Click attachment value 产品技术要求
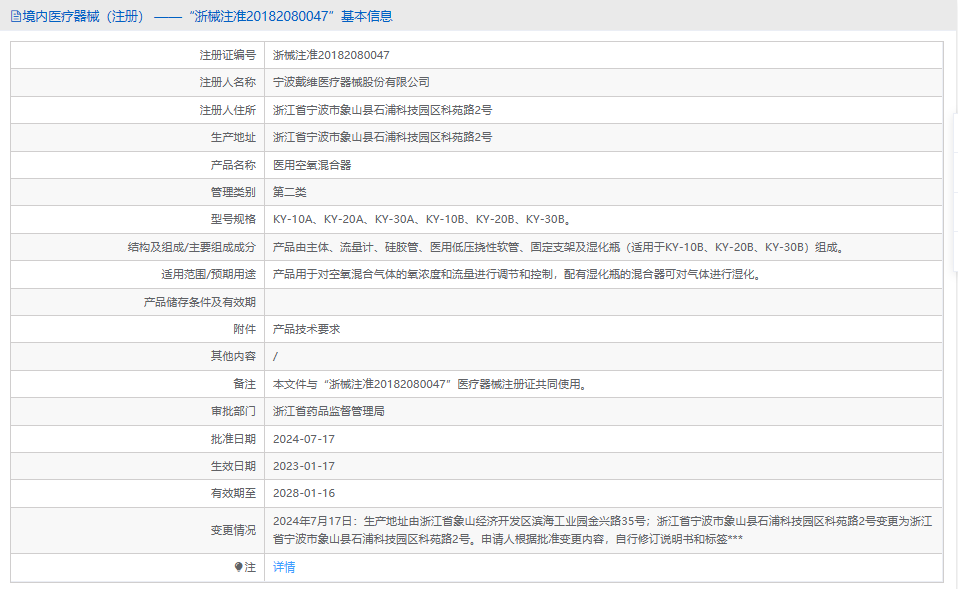This screenshot has height=589, width=958. tap(306, 328)
